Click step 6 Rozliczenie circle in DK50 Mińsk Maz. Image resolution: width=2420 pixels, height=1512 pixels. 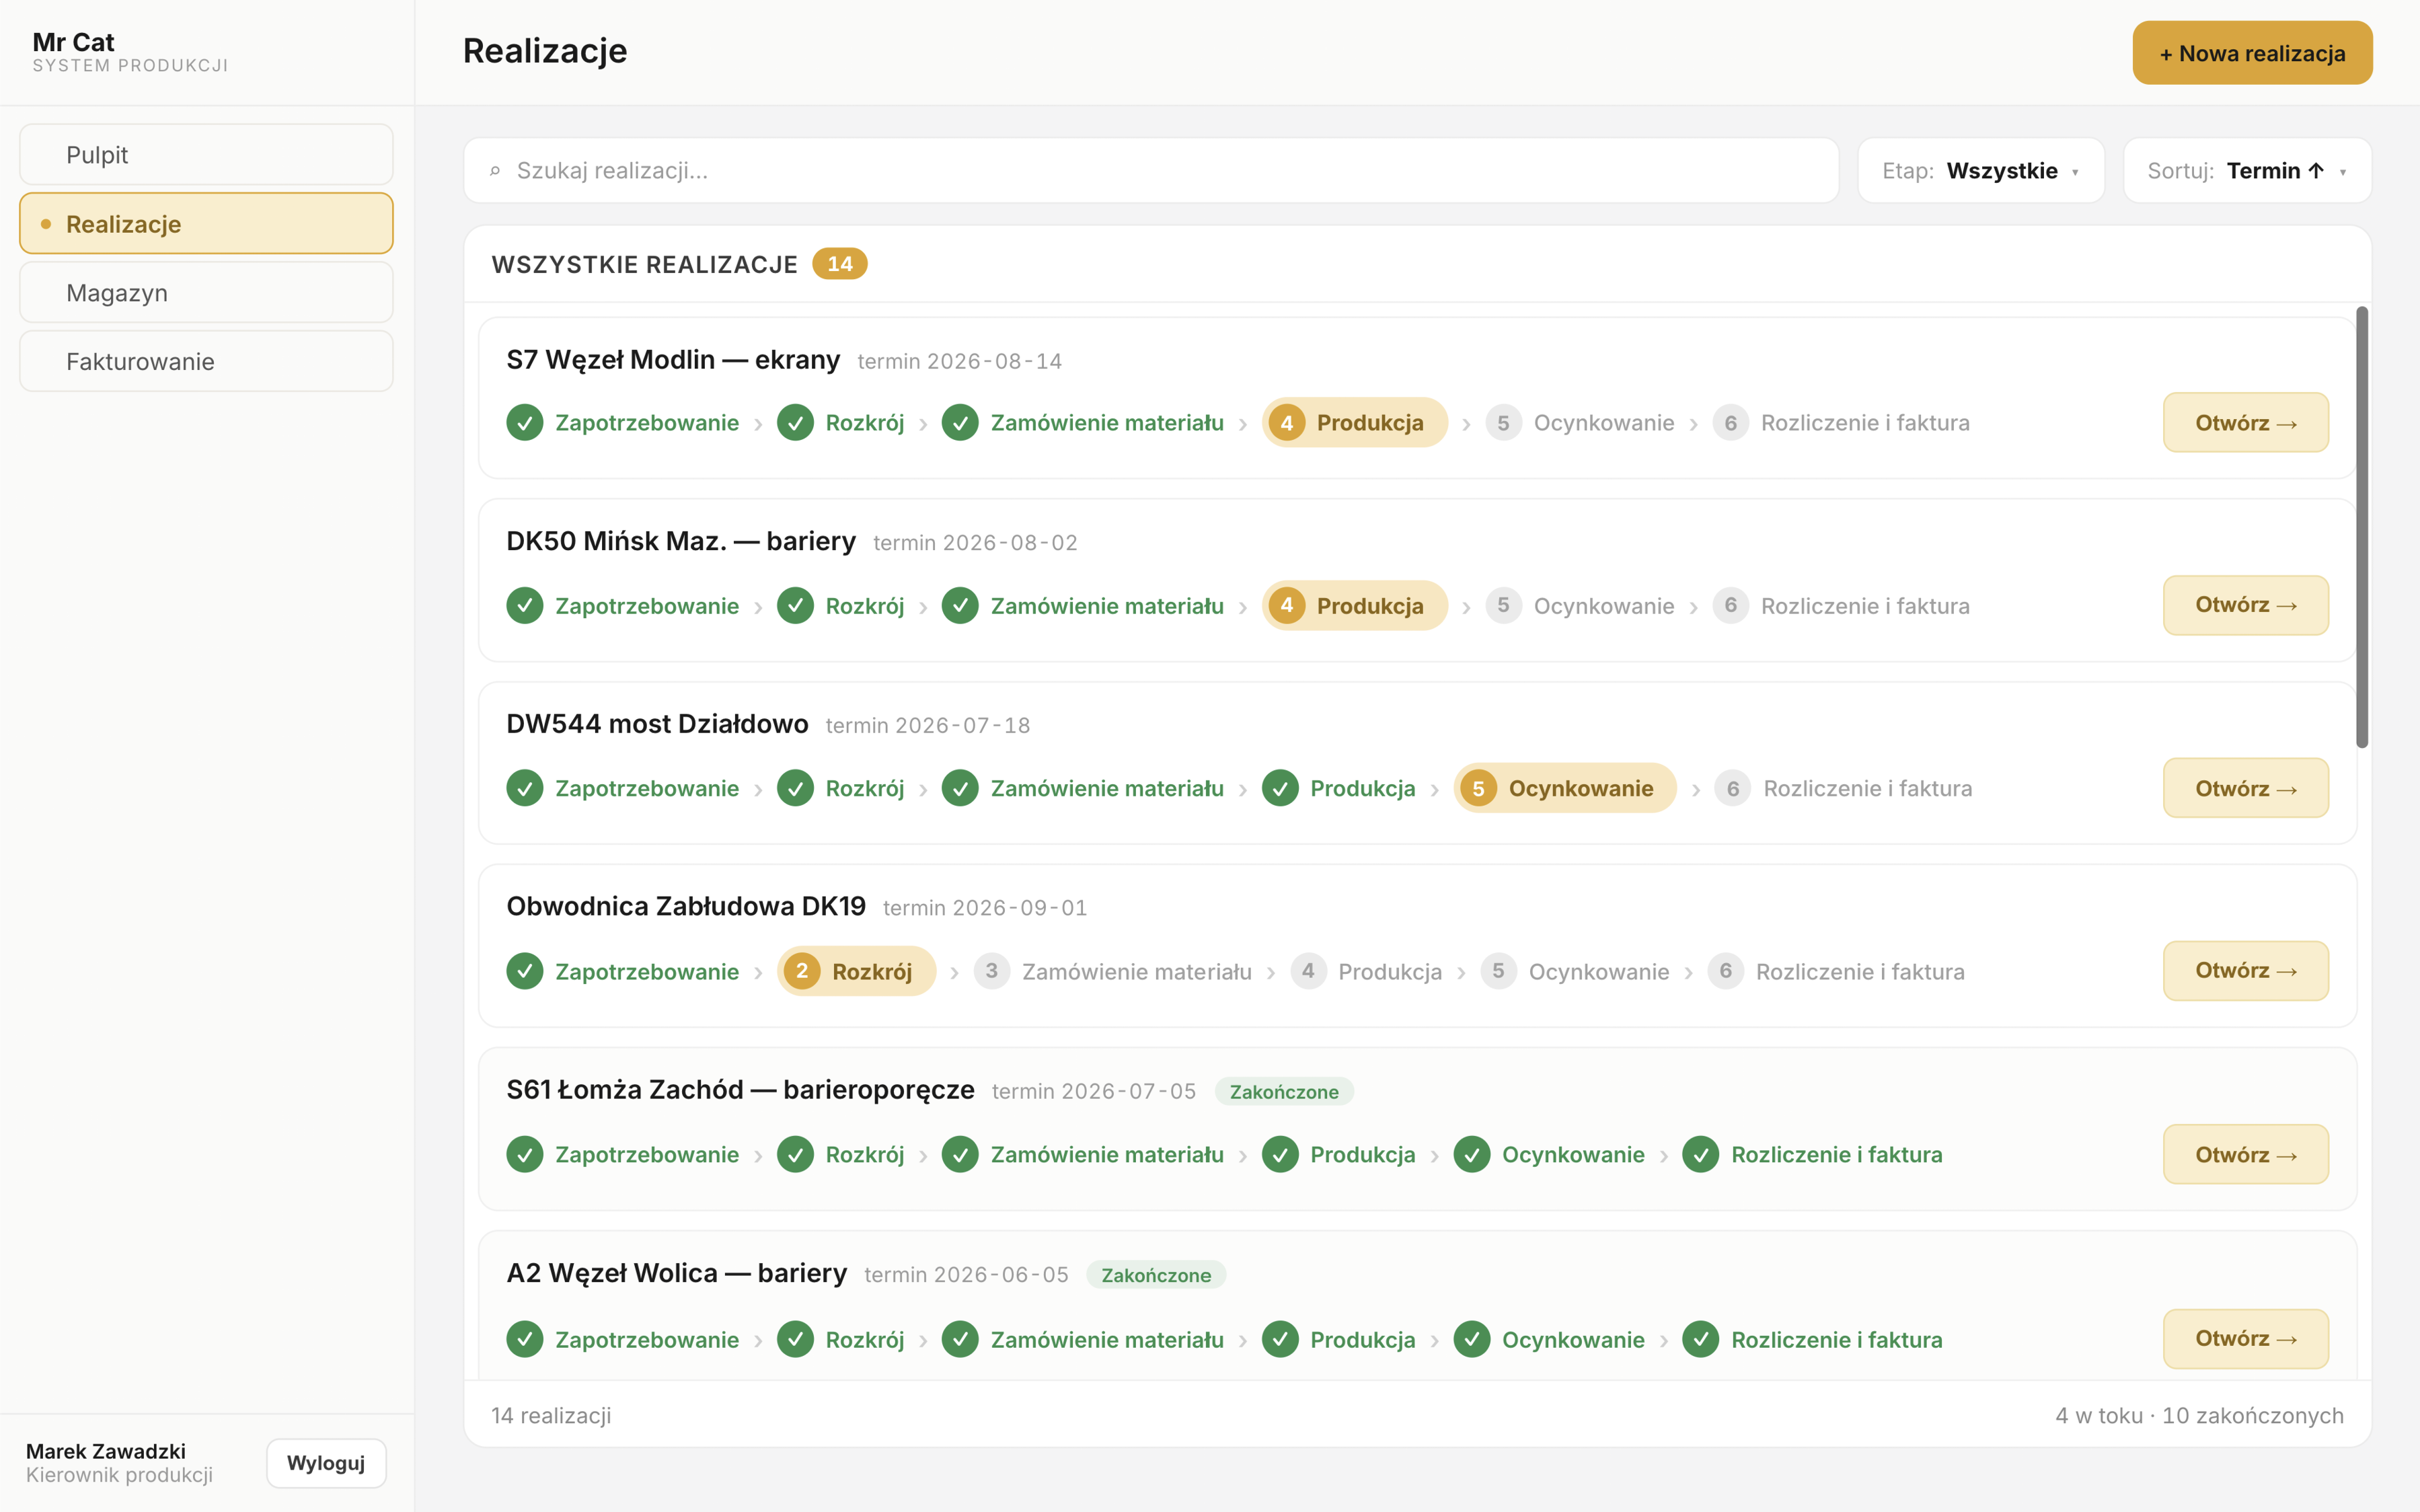click(x=1730, y=605)
